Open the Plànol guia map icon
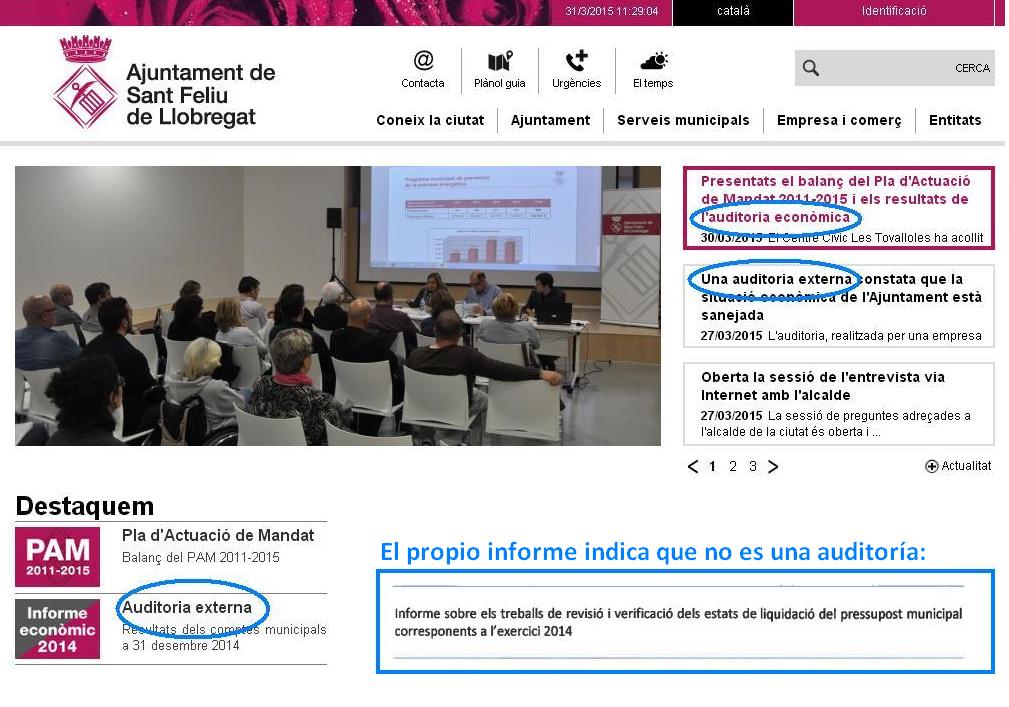 coord(500,62)
